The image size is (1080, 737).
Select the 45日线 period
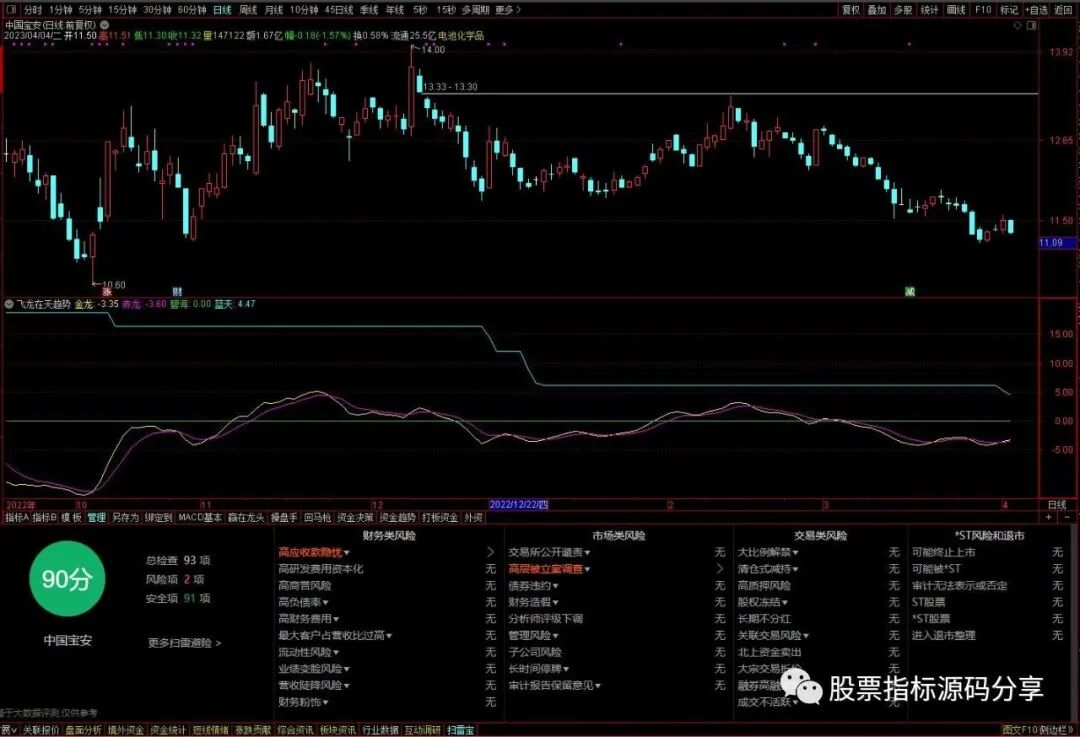[x=339, y=10]
